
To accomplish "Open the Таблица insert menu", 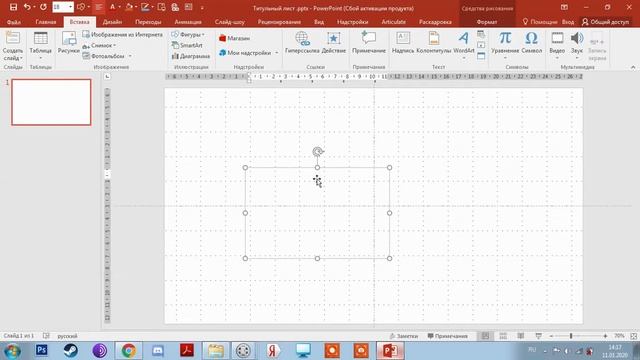I will point(40,44).
